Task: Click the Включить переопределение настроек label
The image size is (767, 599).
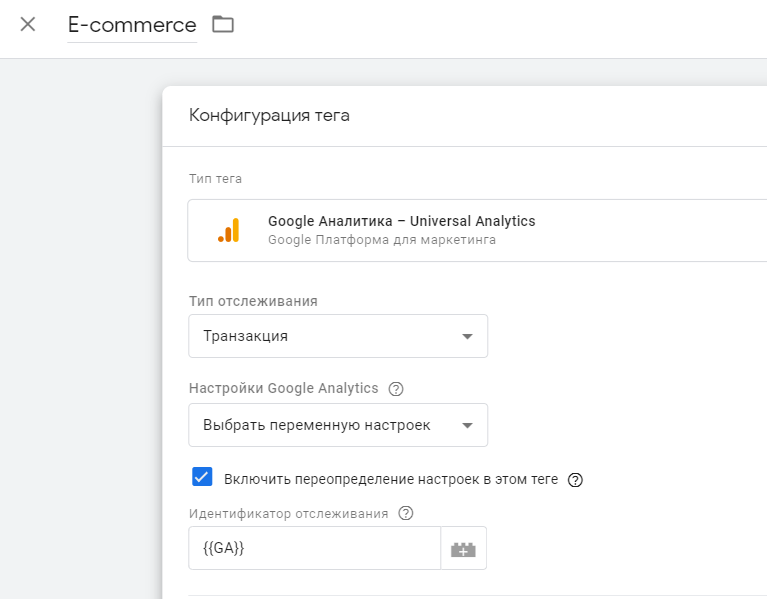Action: tap(391, 479)
